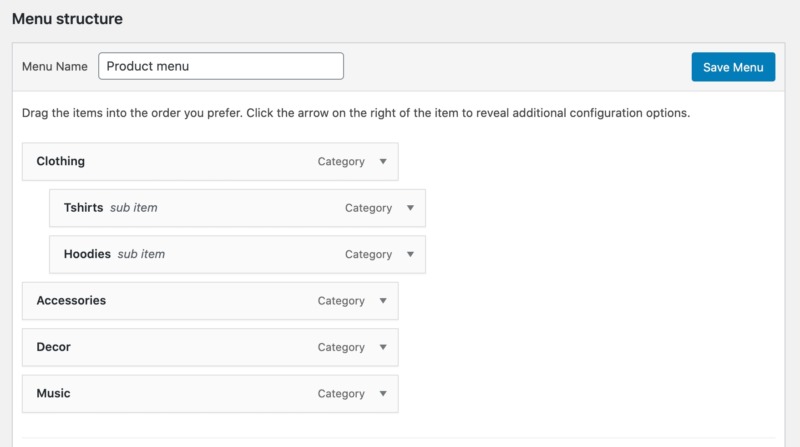Focus the Menu Name text field
The width and height of the screenshot is (800, 447).
tap(221, 67)
